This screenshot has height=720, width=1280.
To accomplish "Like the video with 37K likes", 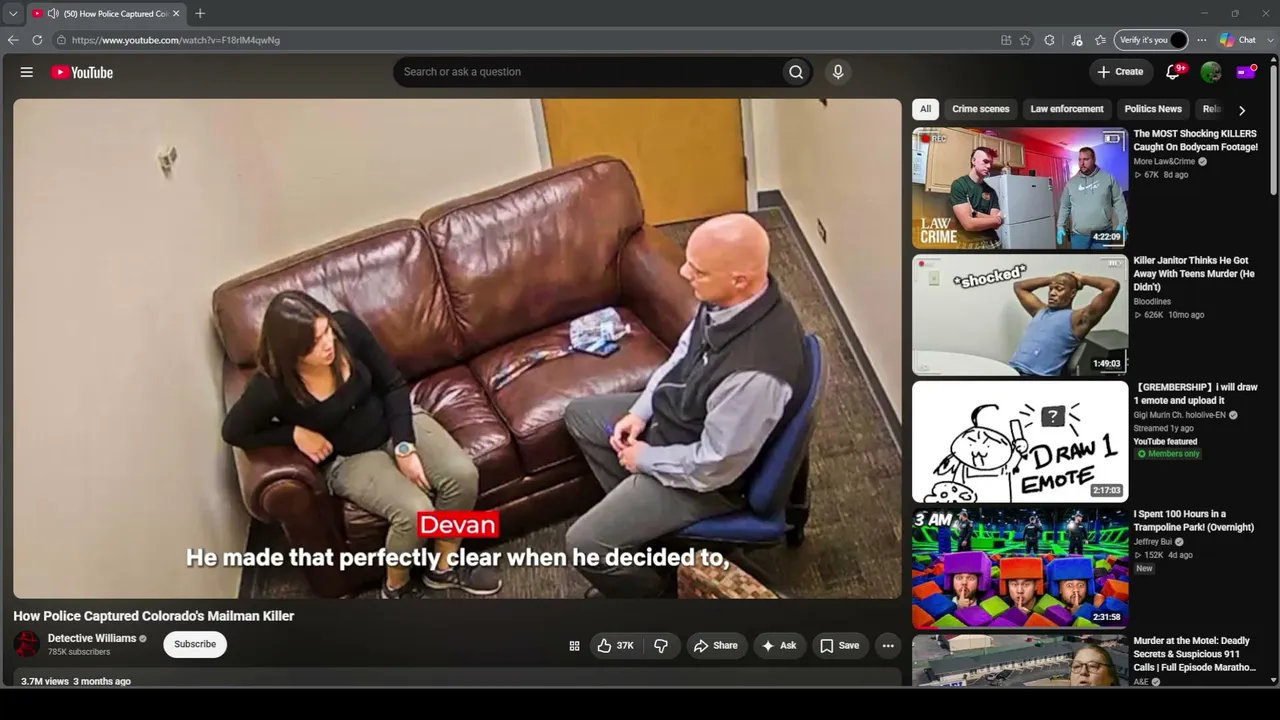I will [x=616, y=646].
